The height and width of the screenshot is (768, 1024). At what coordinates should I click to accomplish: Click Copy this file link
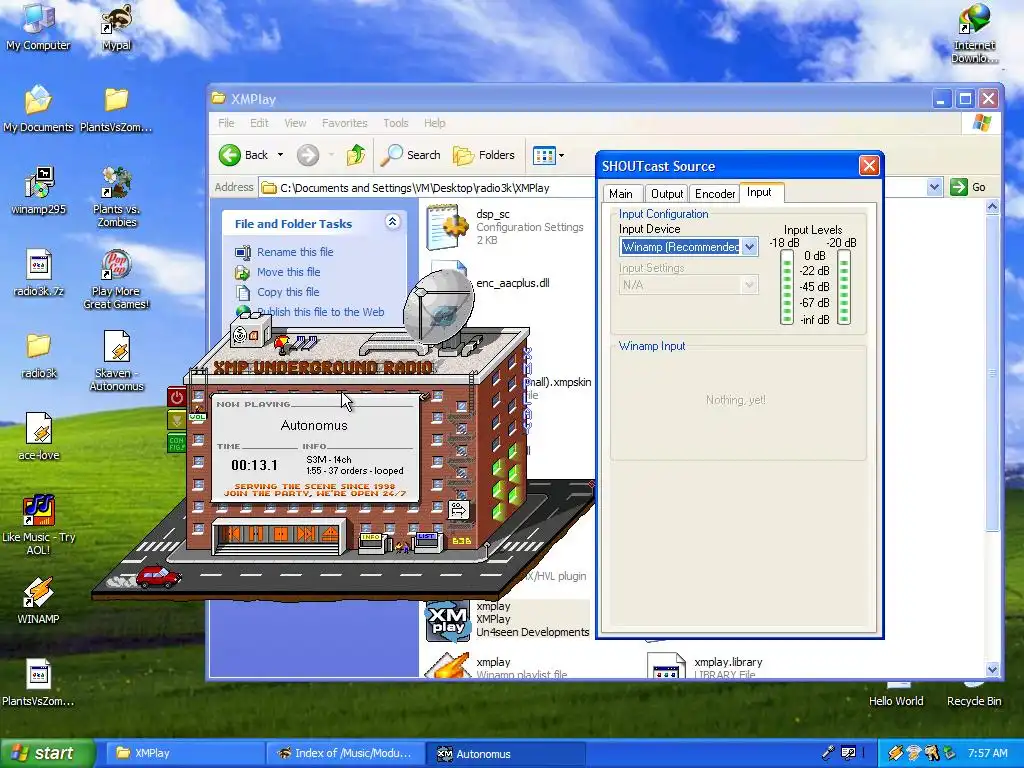(x=288, y=292)
